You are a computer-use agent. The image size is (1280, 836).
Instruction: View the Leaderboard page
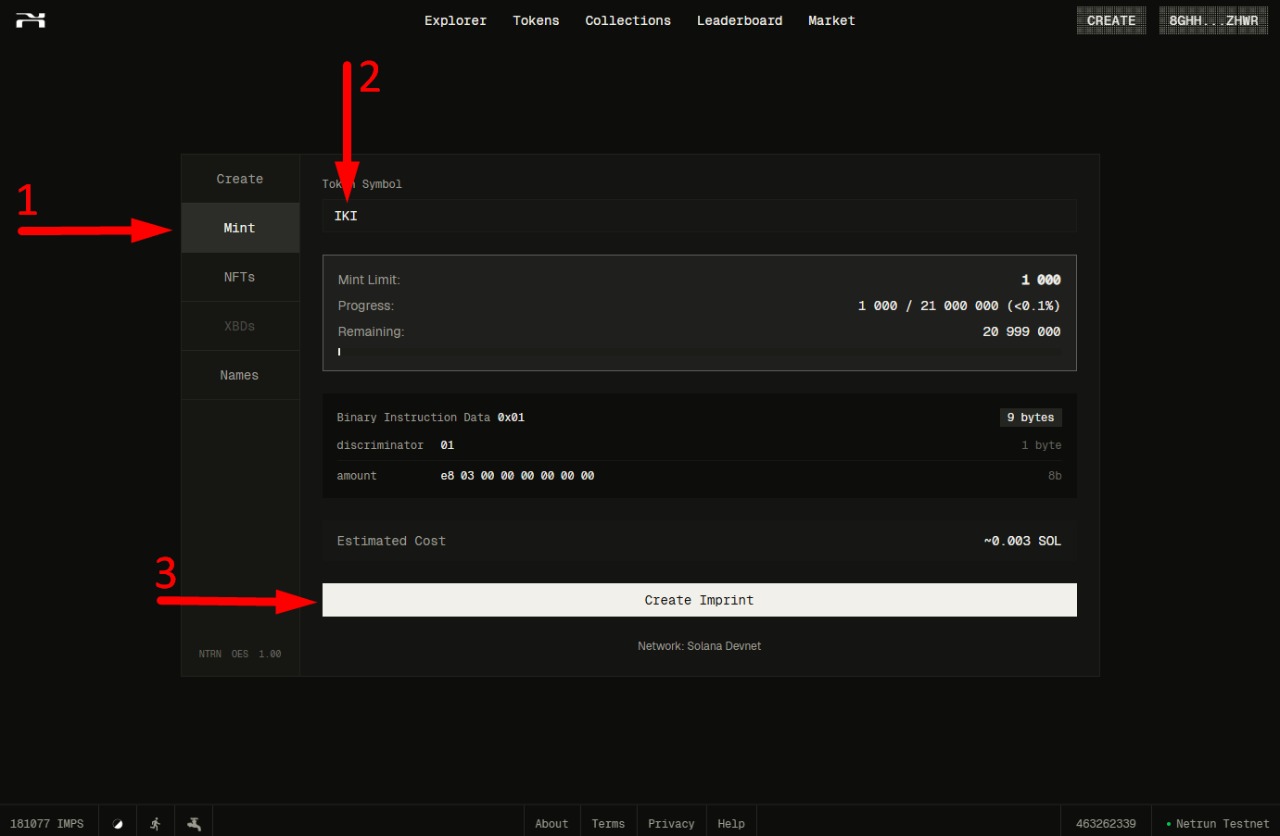(x=739, y=21)
